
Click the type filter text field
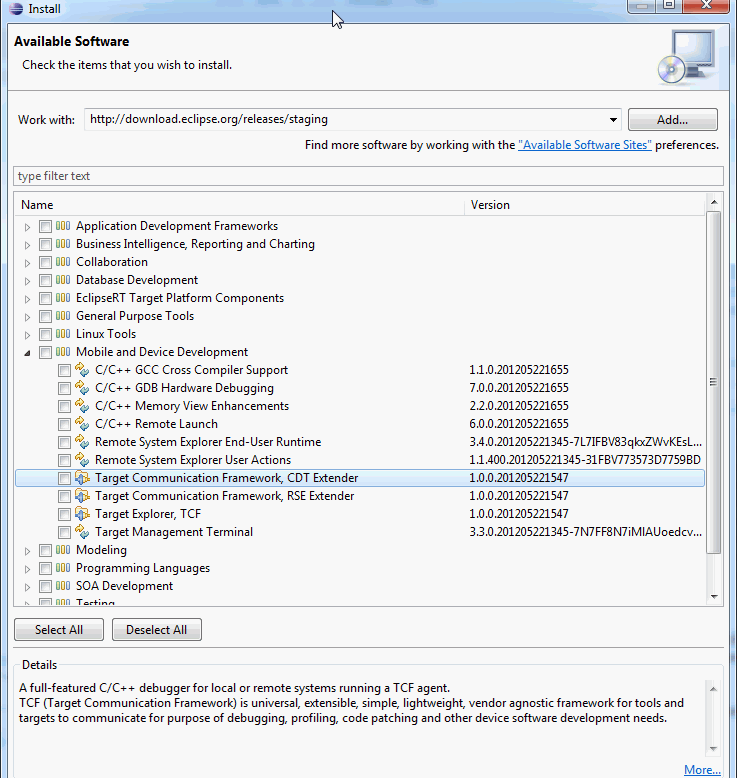[368, 176]
